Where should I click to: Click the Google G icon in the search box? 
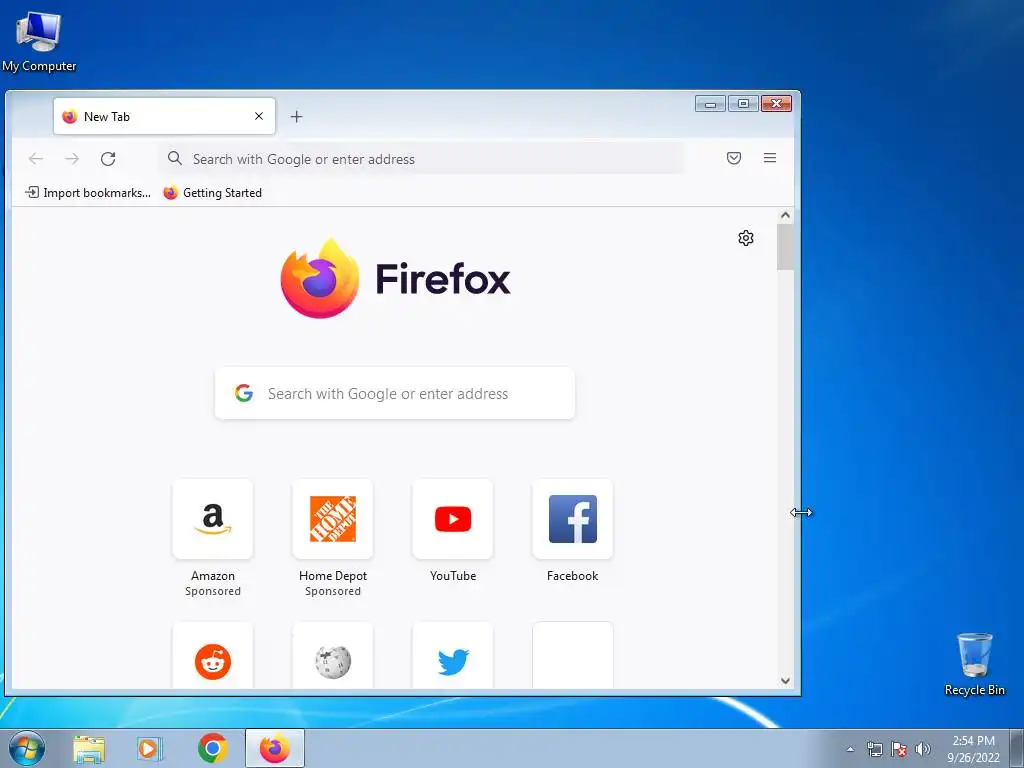click(244, 393)
